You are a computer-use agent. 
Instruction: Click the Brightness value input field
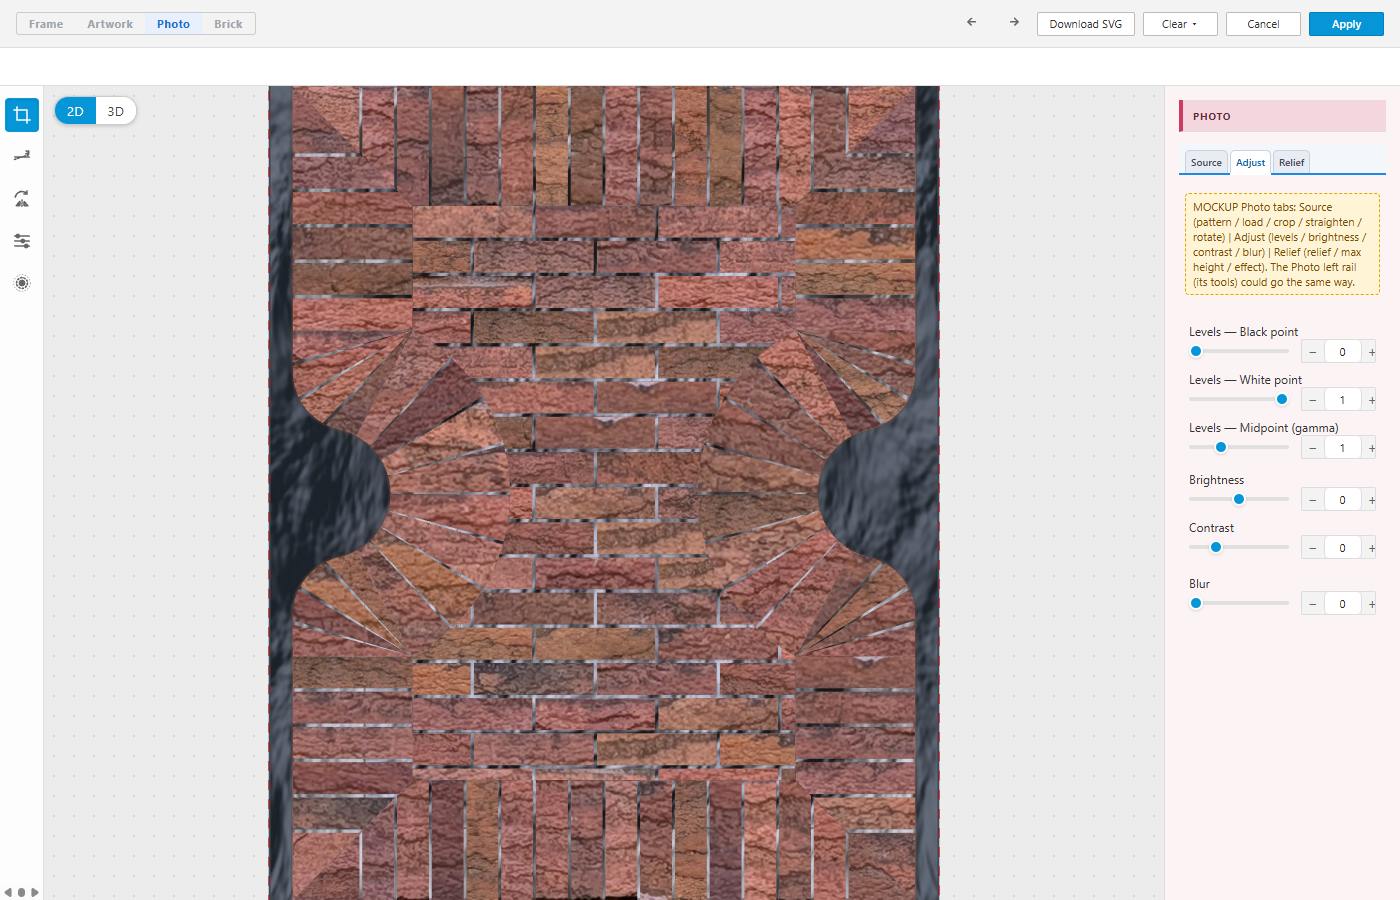tap(1343, 500)
